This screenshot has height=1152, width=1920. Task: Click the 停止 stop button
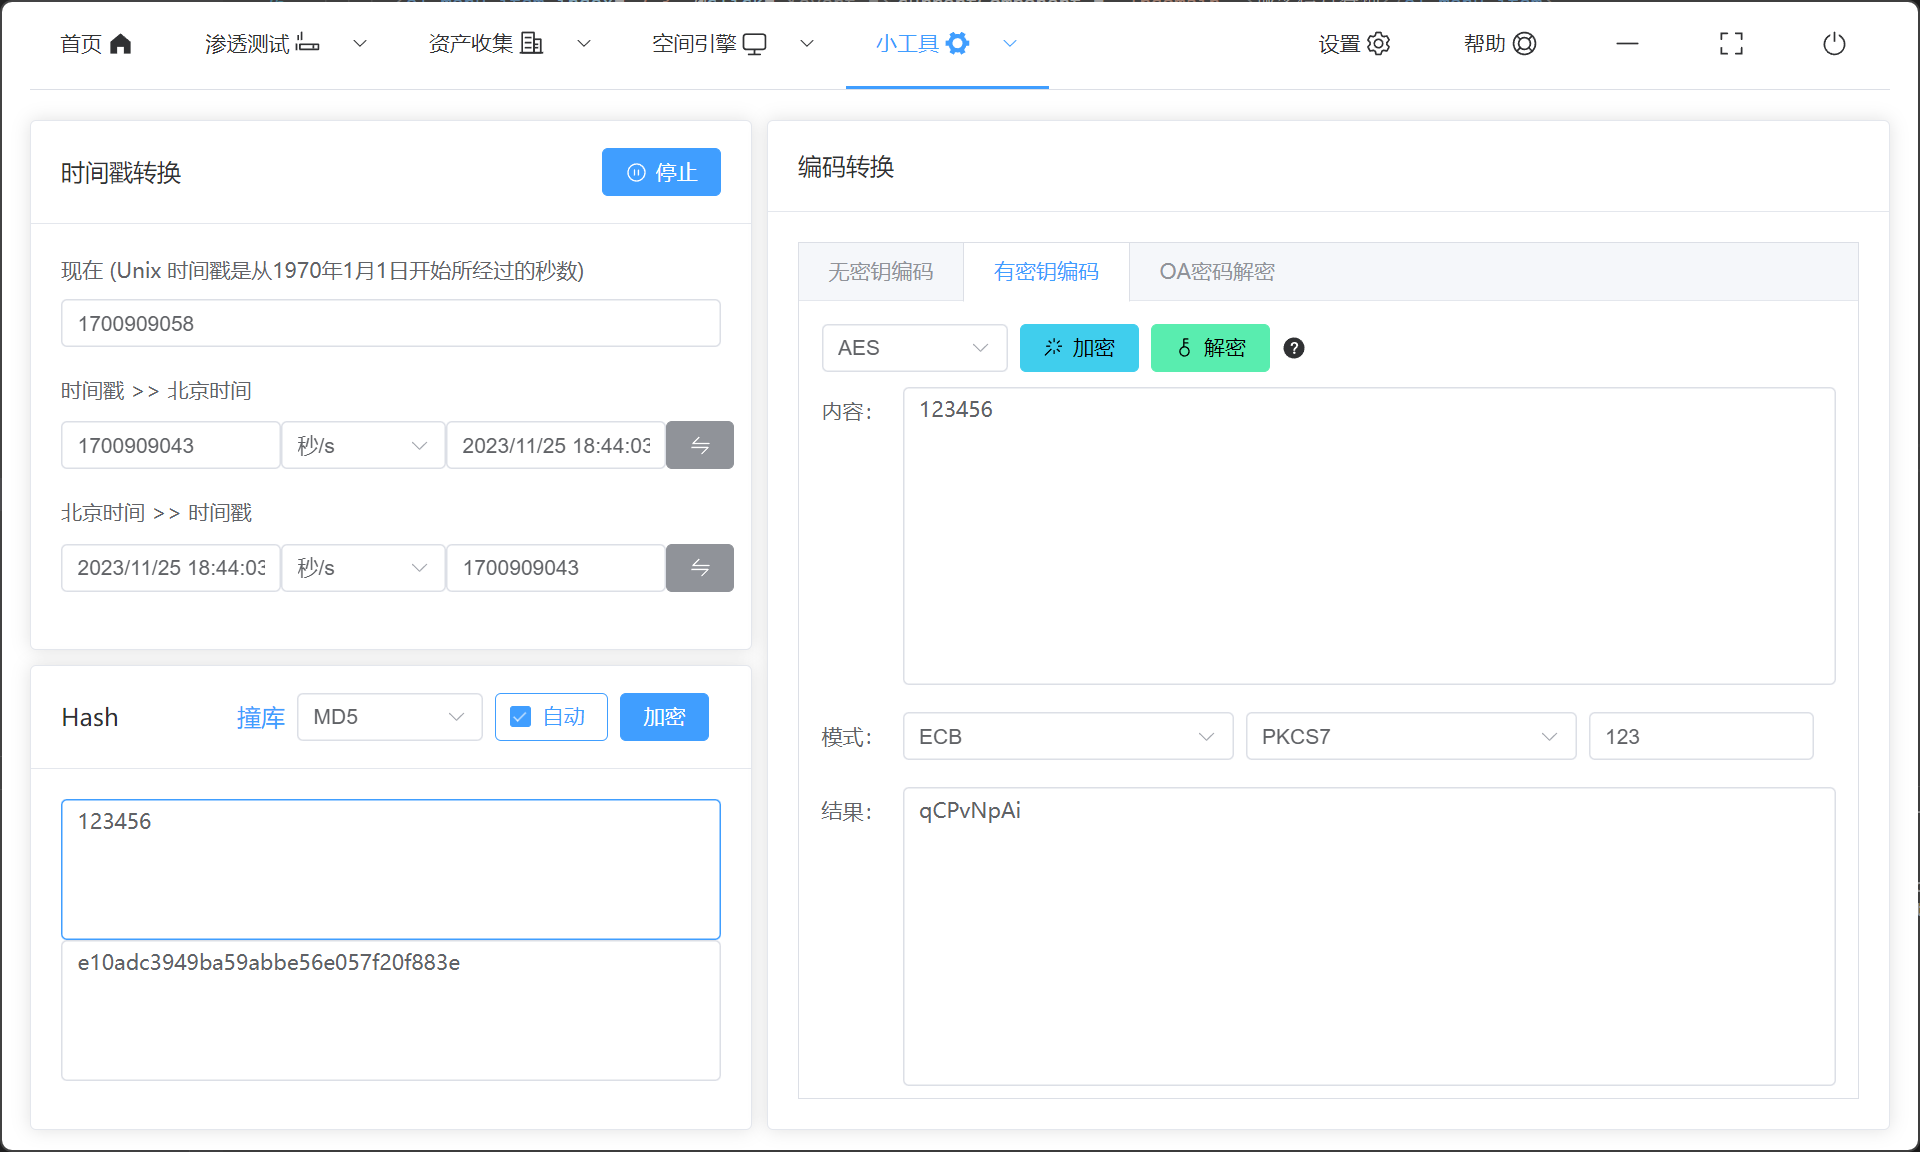[661, 172]
